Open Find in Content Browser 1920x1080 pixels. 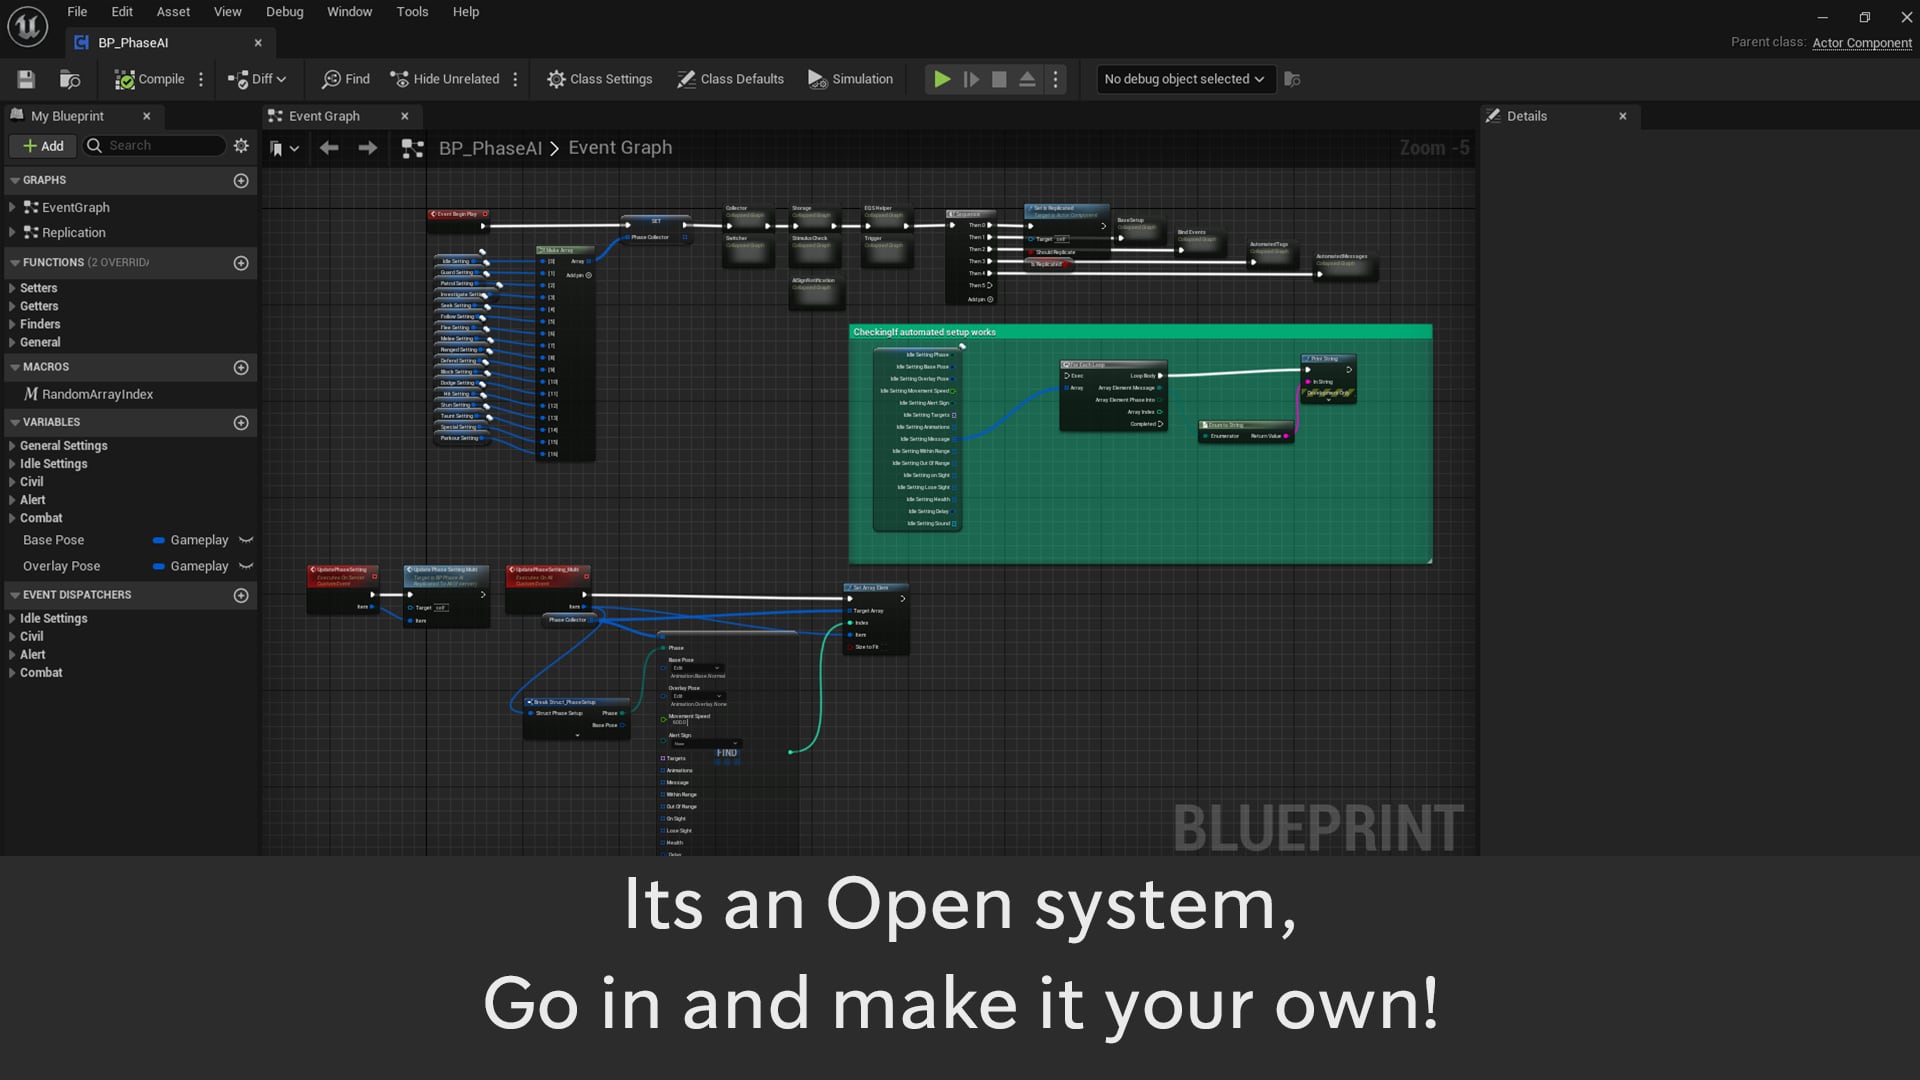[69, 79]
